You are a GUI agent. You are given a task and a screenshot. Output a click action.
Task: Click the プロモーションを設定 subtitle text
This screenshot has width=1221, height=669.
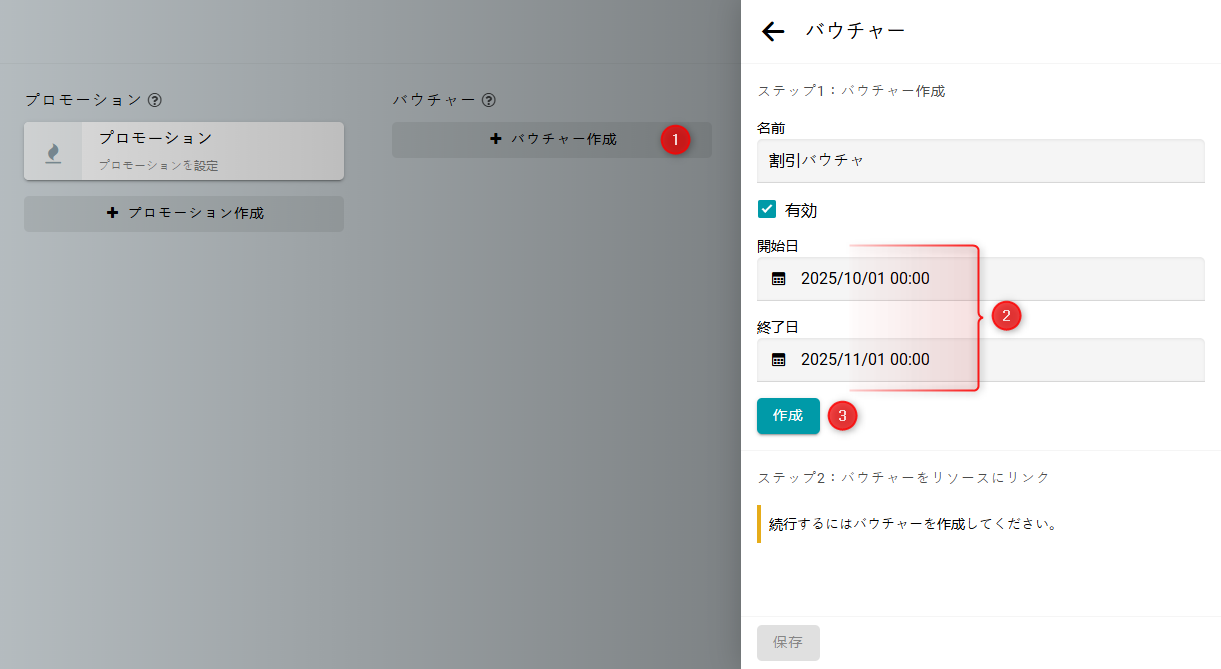tap(158, 166)
